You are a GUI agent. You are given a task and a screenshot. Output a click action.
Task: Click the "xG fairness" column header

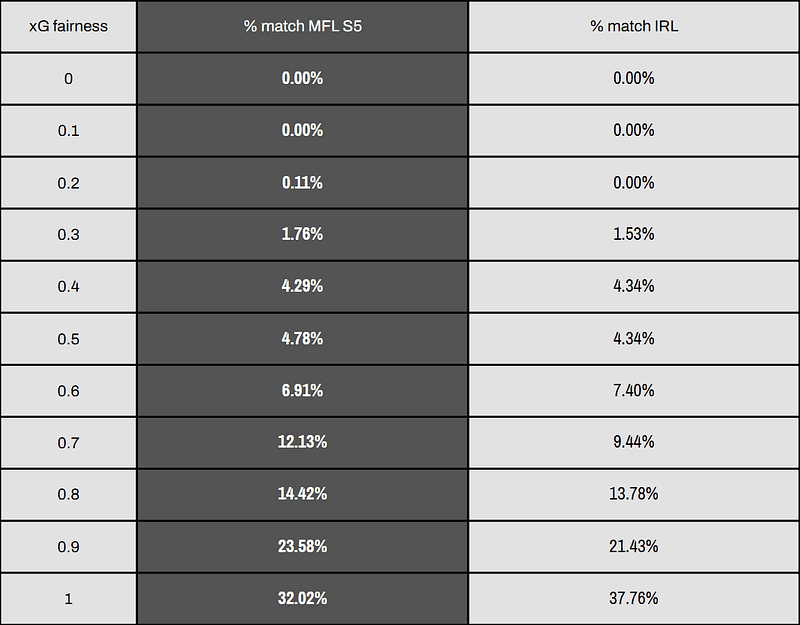click(x=68, y=26)
